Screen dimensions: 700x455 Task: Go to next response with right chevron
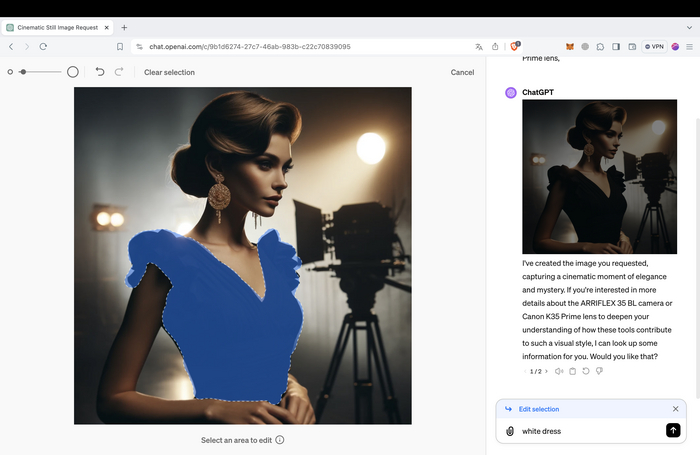click(x=547, y=371)
